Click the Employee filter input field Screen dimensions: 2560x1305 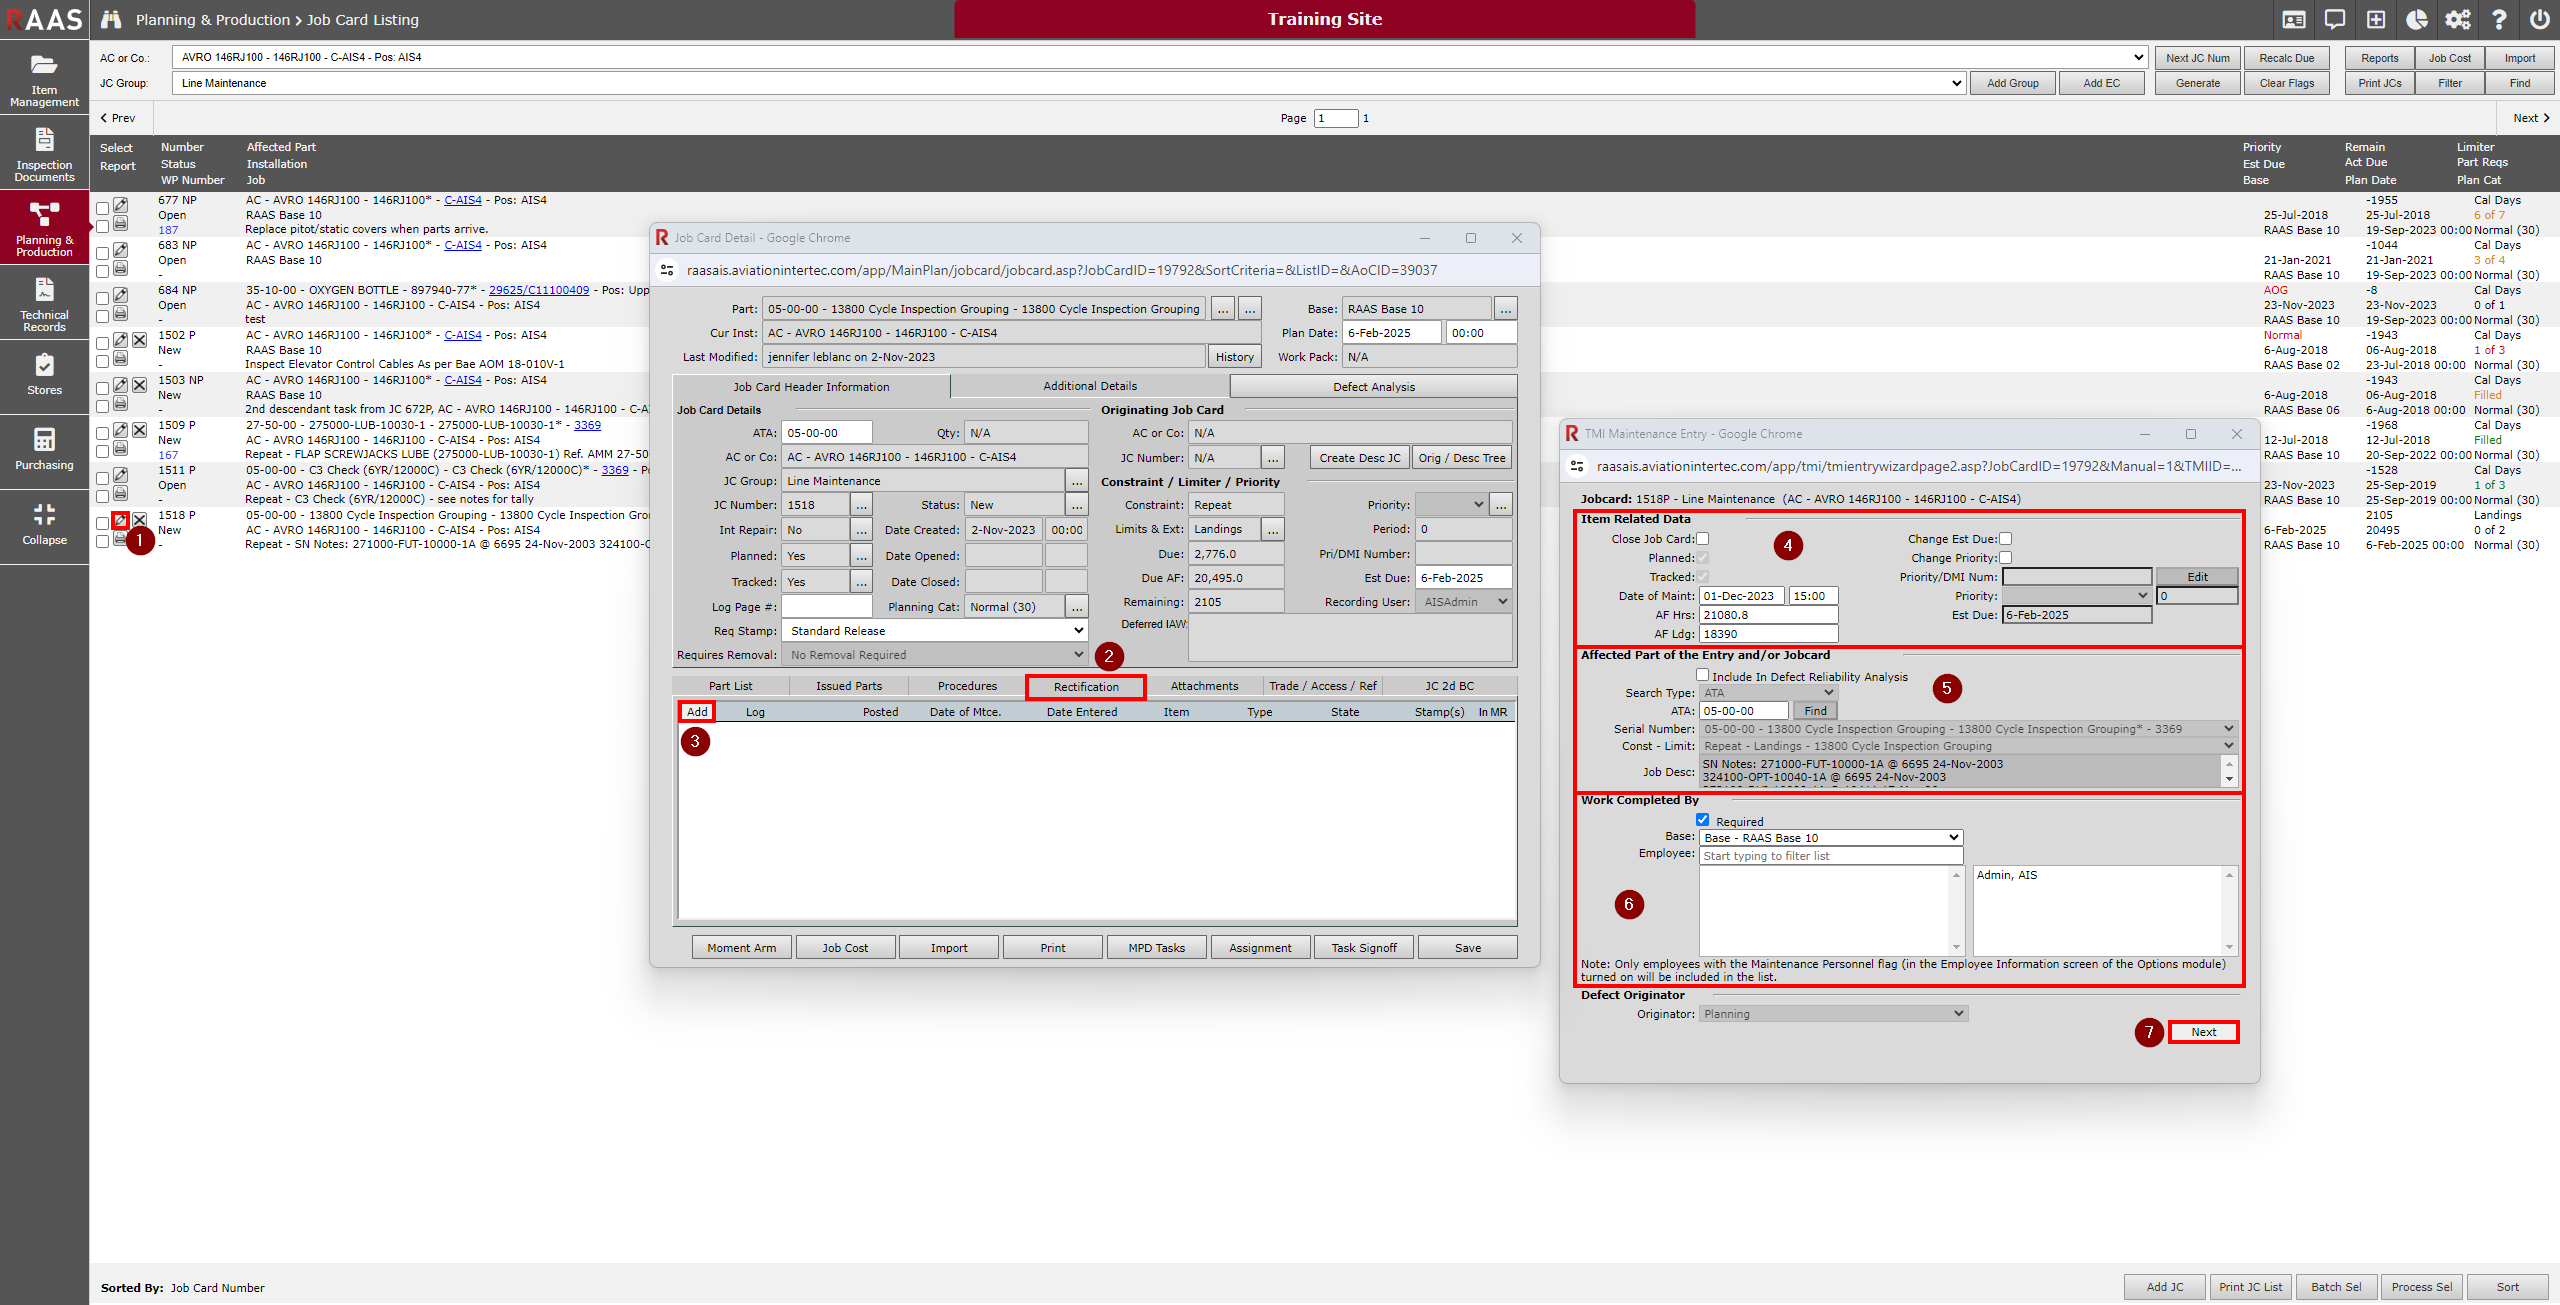tap(1831, 856)
